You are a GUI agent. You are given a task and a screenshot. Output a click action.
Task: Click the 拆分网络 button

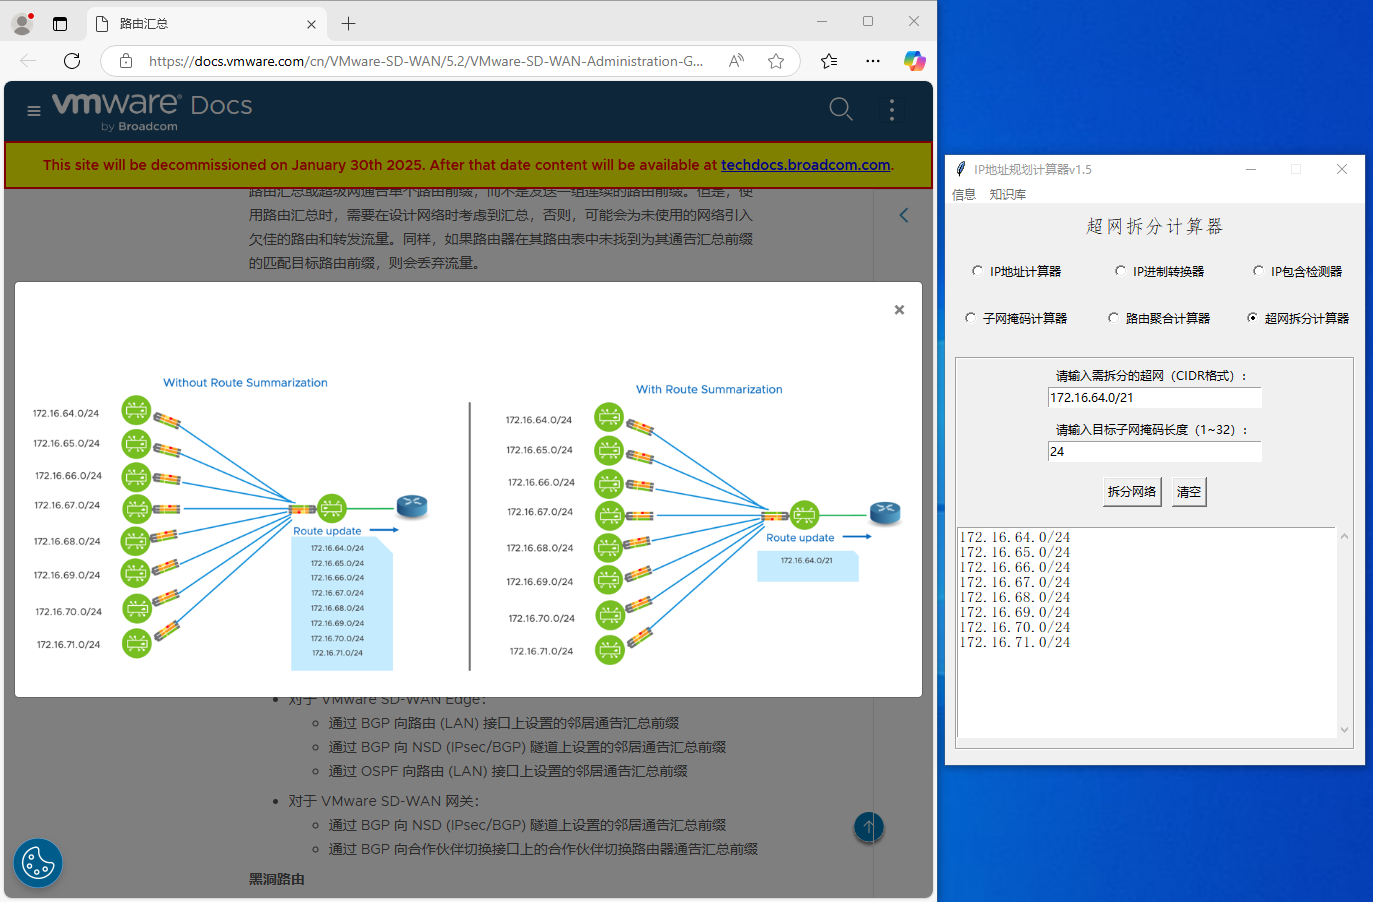pyautogui.click(x=1132, y=491)
